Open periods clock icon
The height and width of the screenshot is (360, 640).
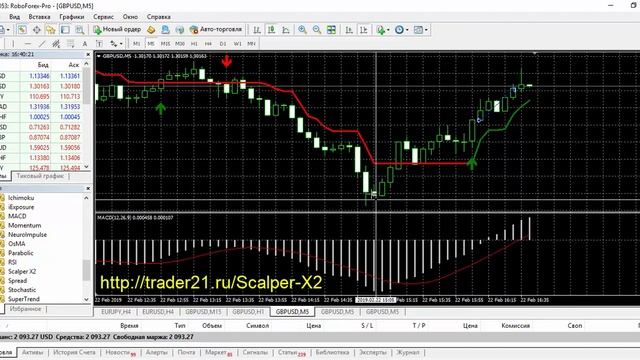(x=399, y=30)
